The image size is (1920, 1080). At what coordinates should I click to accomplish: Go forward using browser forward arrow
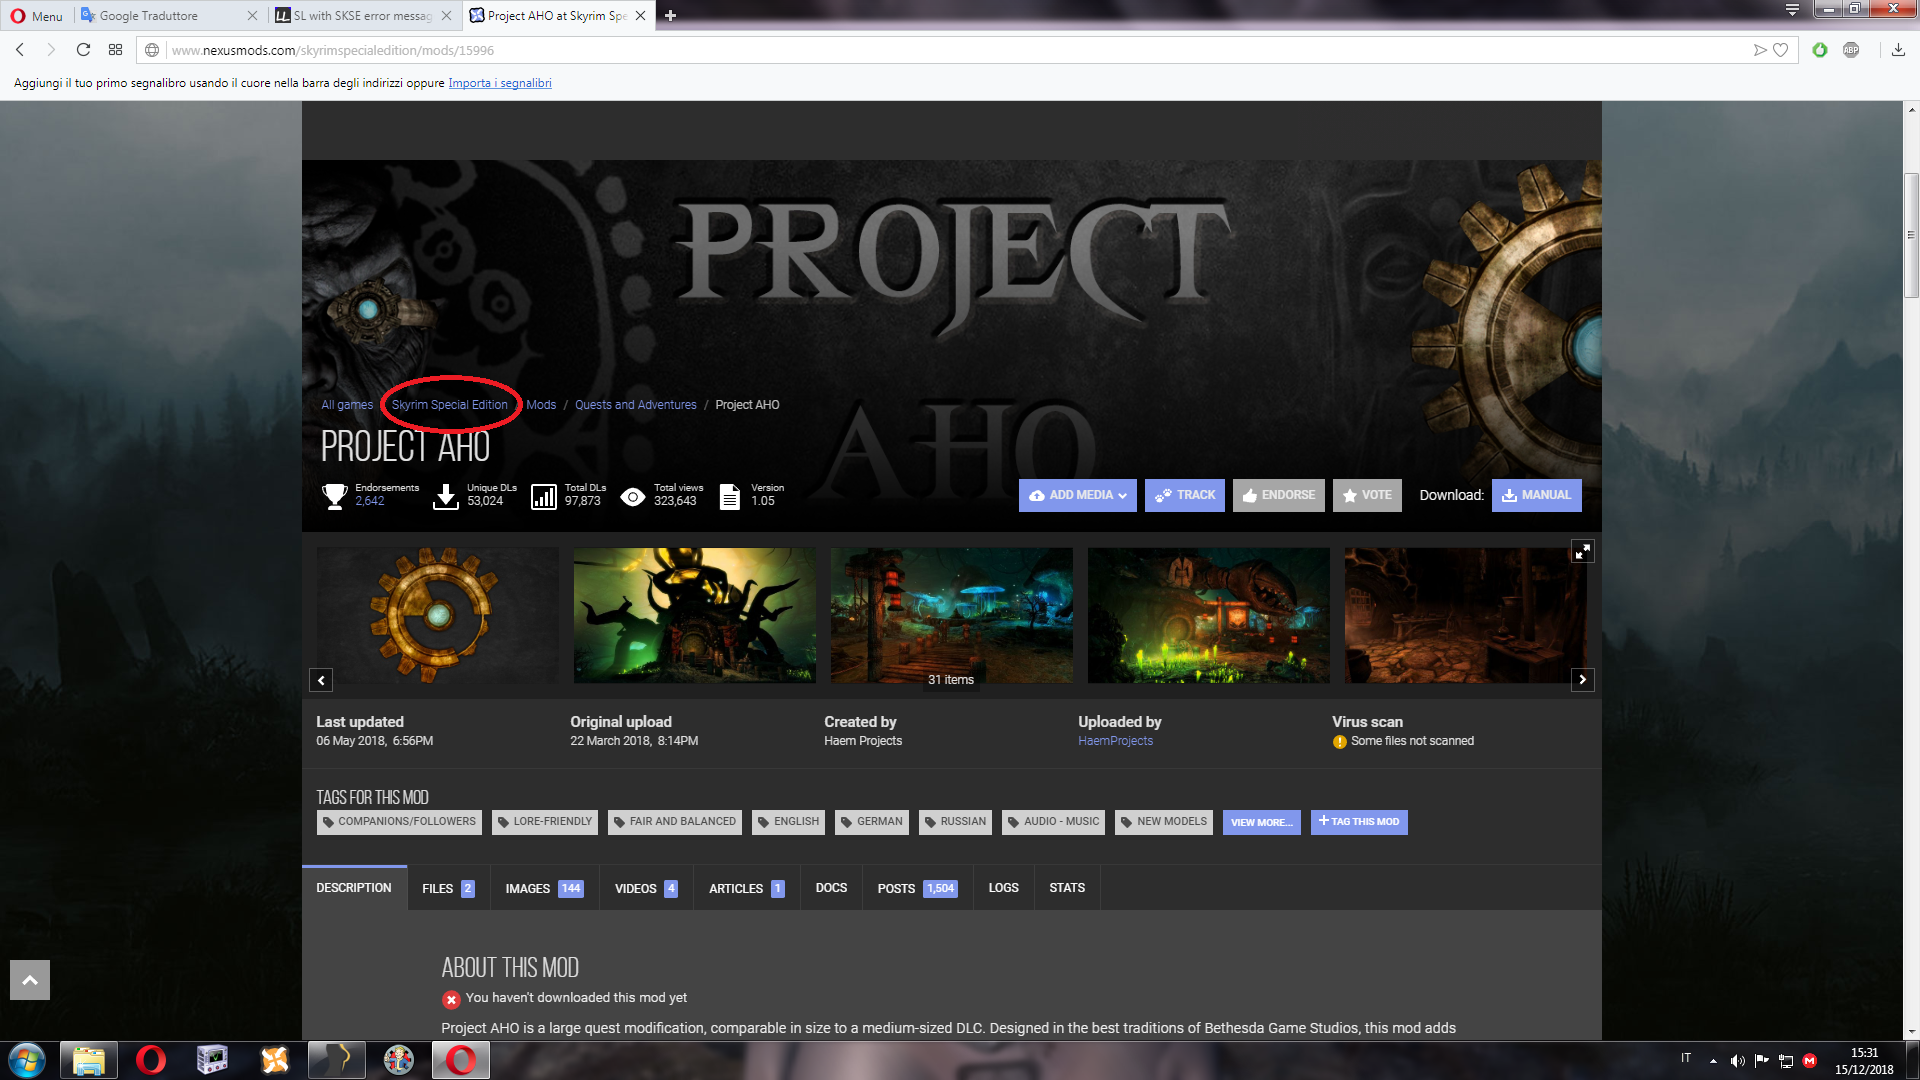coord(51,50)
